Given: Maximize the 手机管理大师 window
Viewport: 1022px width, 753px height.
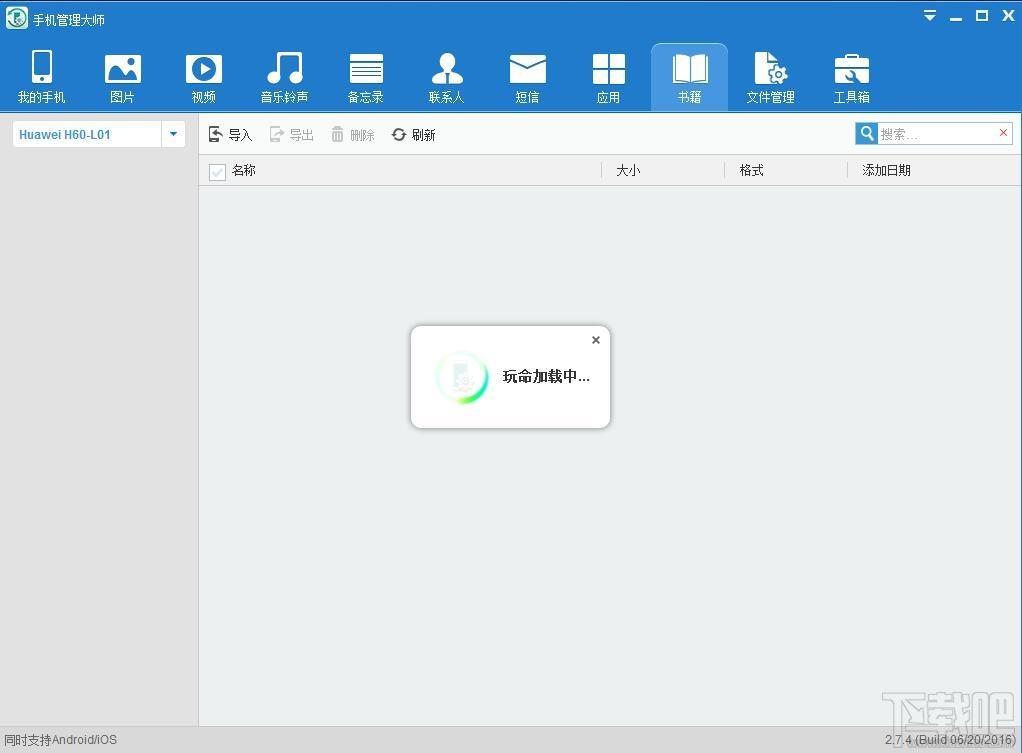Looking at the screenshot, I should tap(982, 16).
